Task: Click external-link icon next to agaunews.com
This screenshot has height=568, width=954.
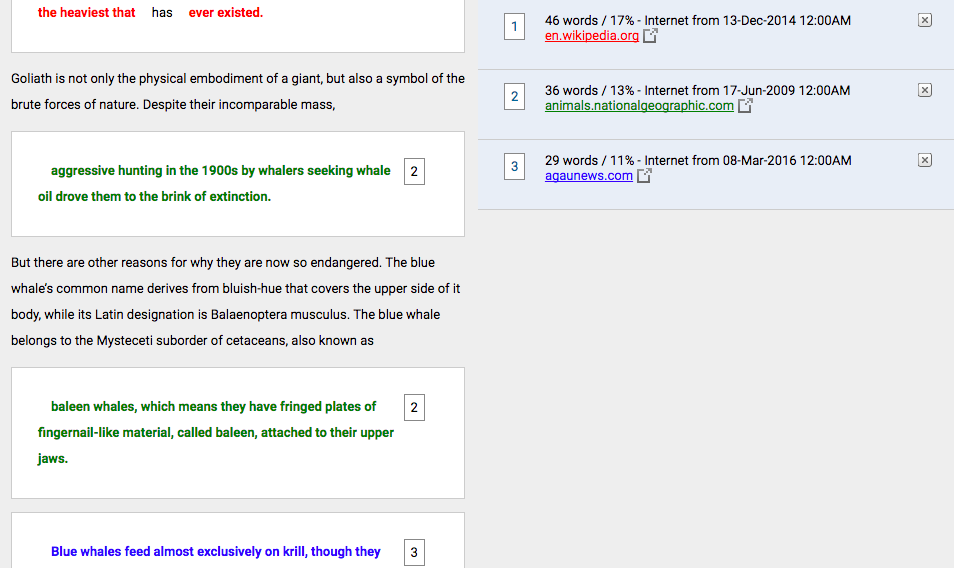Action: [x=644, y=176]
